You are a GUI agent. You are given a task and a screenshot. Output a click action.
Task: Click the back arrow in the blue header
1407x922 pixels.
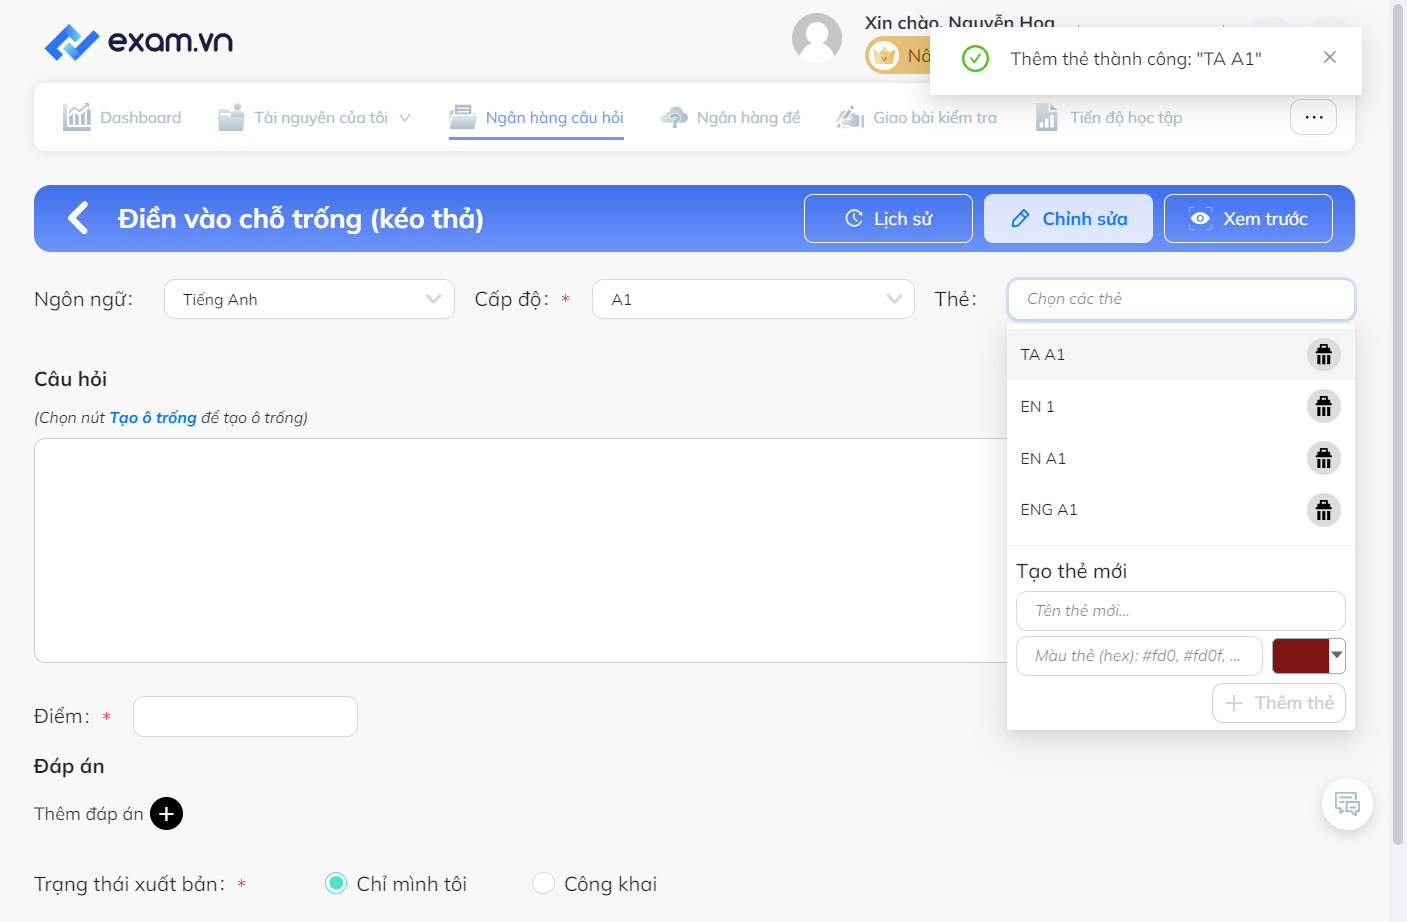coord(78,218)
